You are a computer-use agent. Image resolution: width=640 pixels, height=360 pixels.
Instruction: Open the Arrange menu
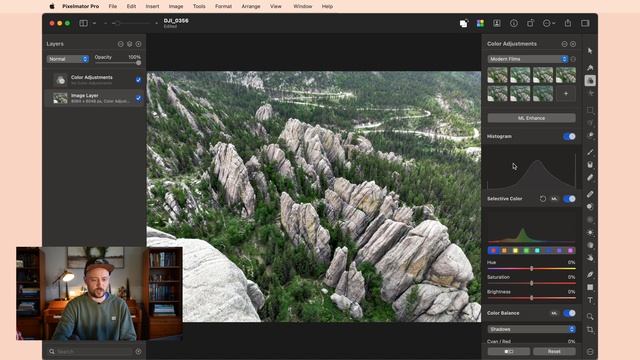[x=251, y=6]
